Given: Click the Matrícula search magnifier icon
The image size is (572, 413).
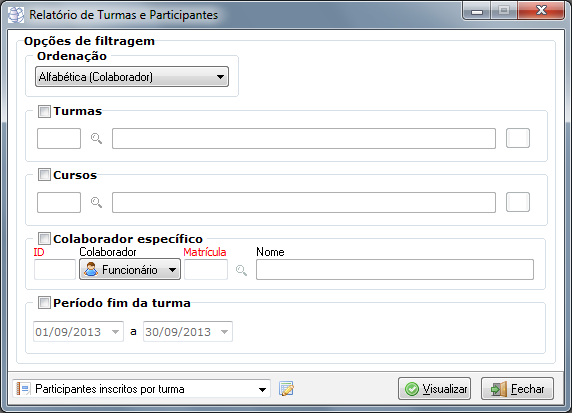Looking at the screenshot, I should [241, 270].
